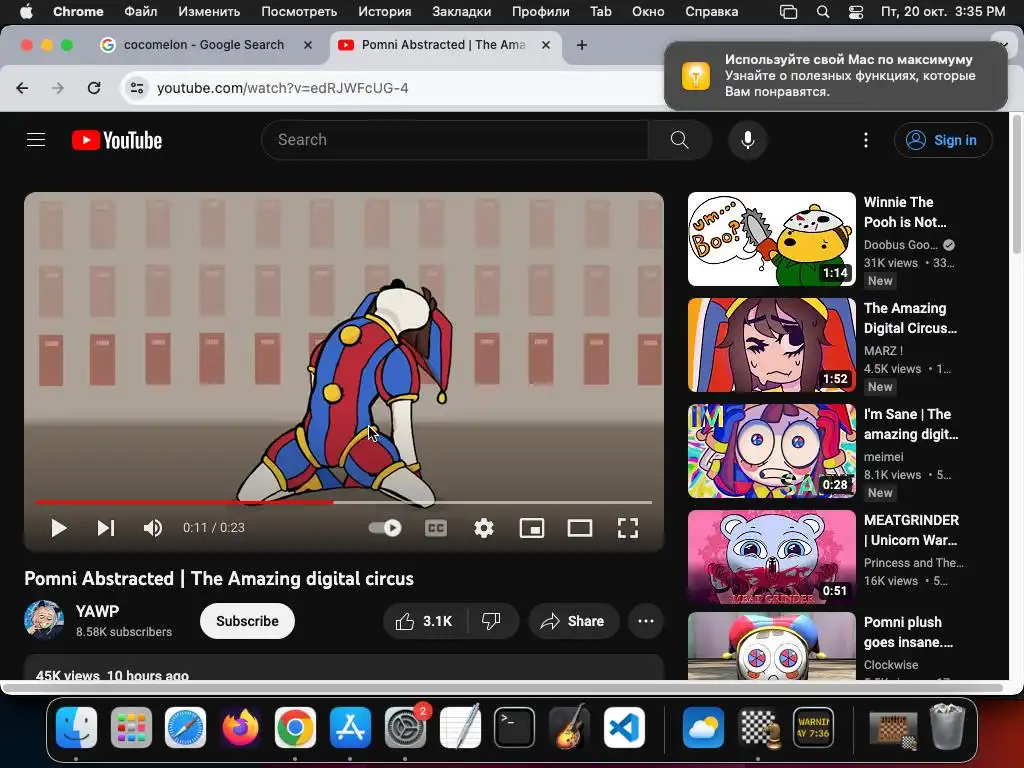Switch to theater mode
The image size is (1024, 768).
(x=580, y=528)
